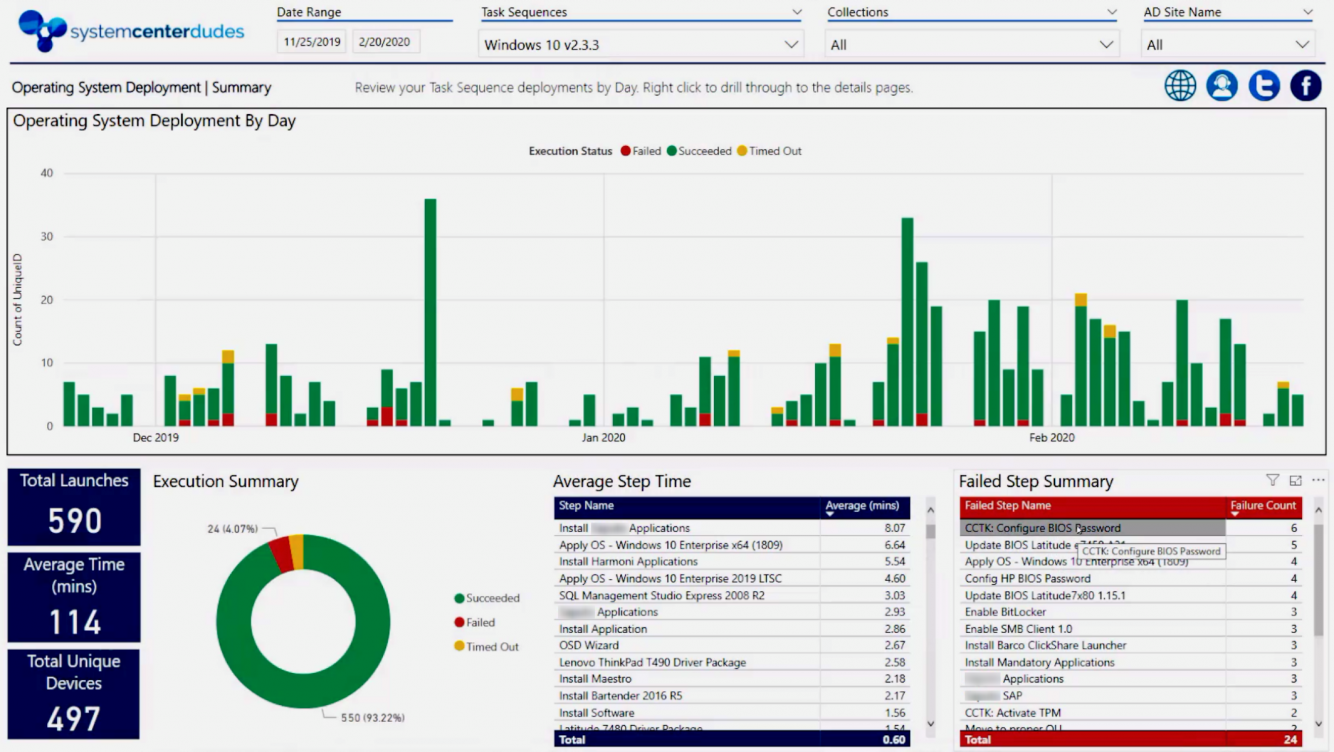This screenshot has height=752, width=1334.
Task: Click the globe website icon
Action: click(1180, 85)
